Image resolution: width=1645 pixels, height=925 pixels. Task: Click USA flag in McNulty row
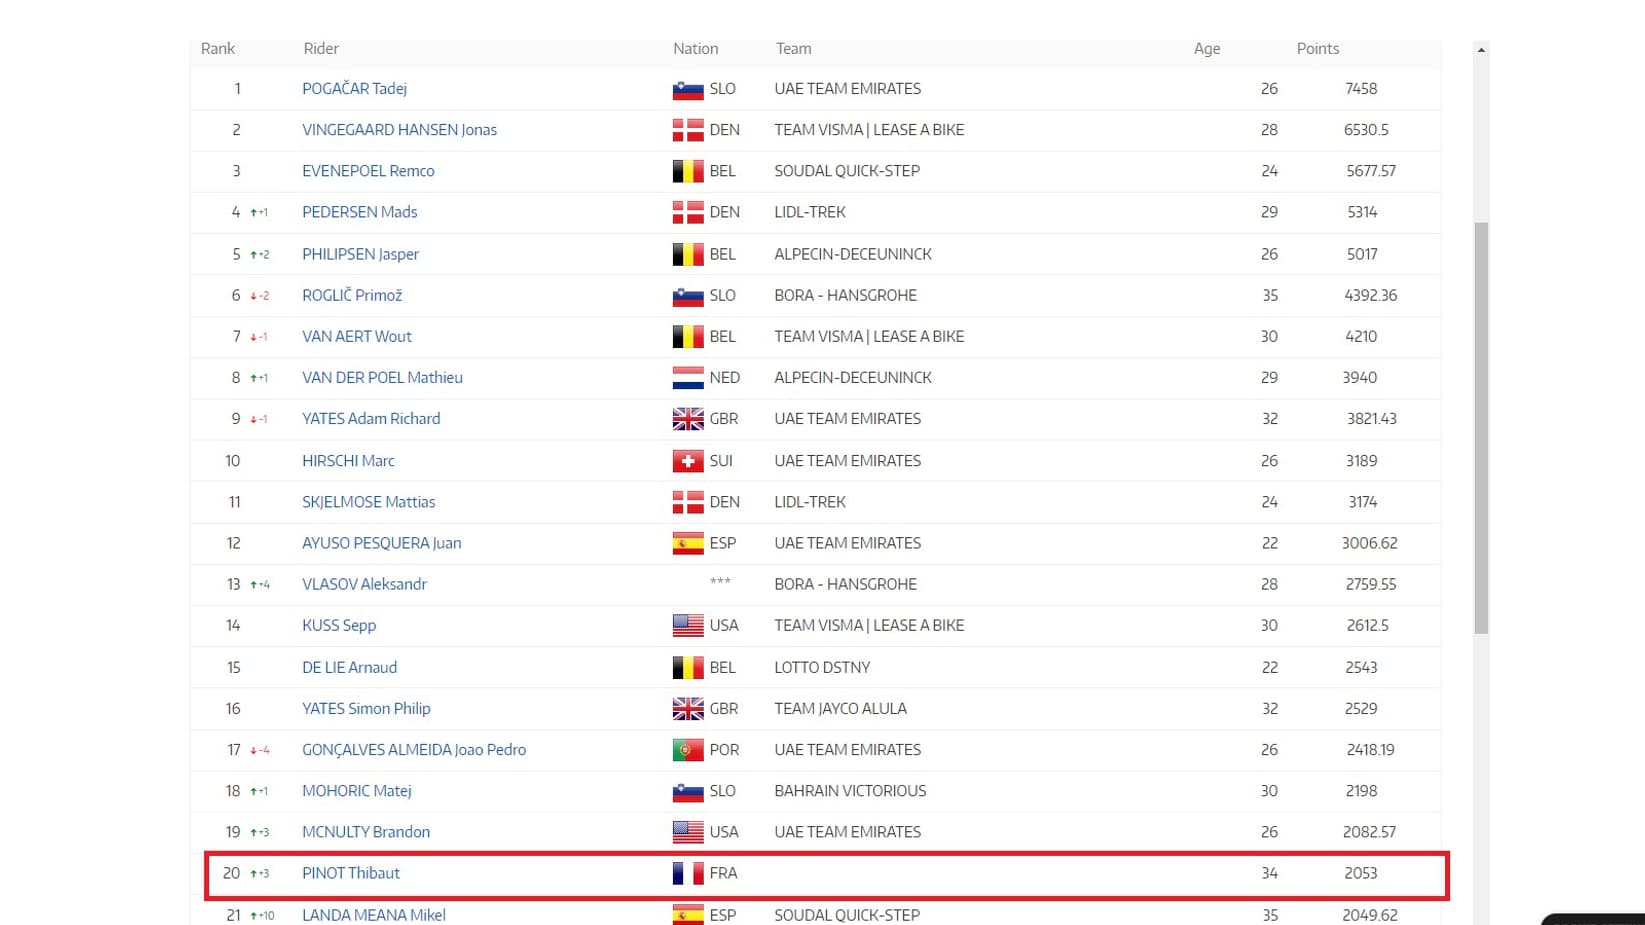coord(688,832)
